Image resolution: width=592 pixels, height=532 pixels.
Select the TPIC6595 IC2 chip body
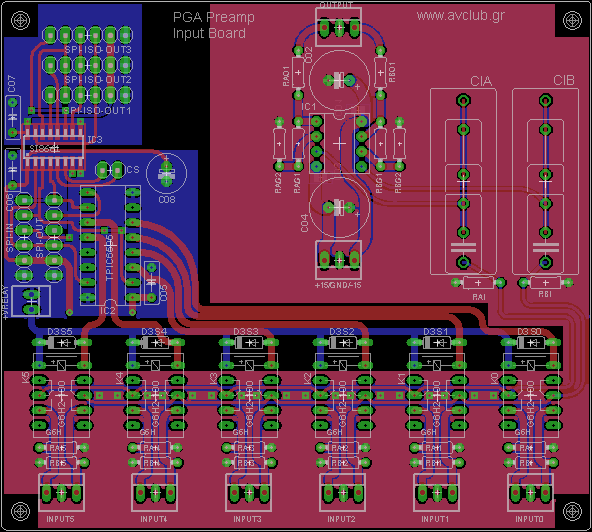point(110,245)
